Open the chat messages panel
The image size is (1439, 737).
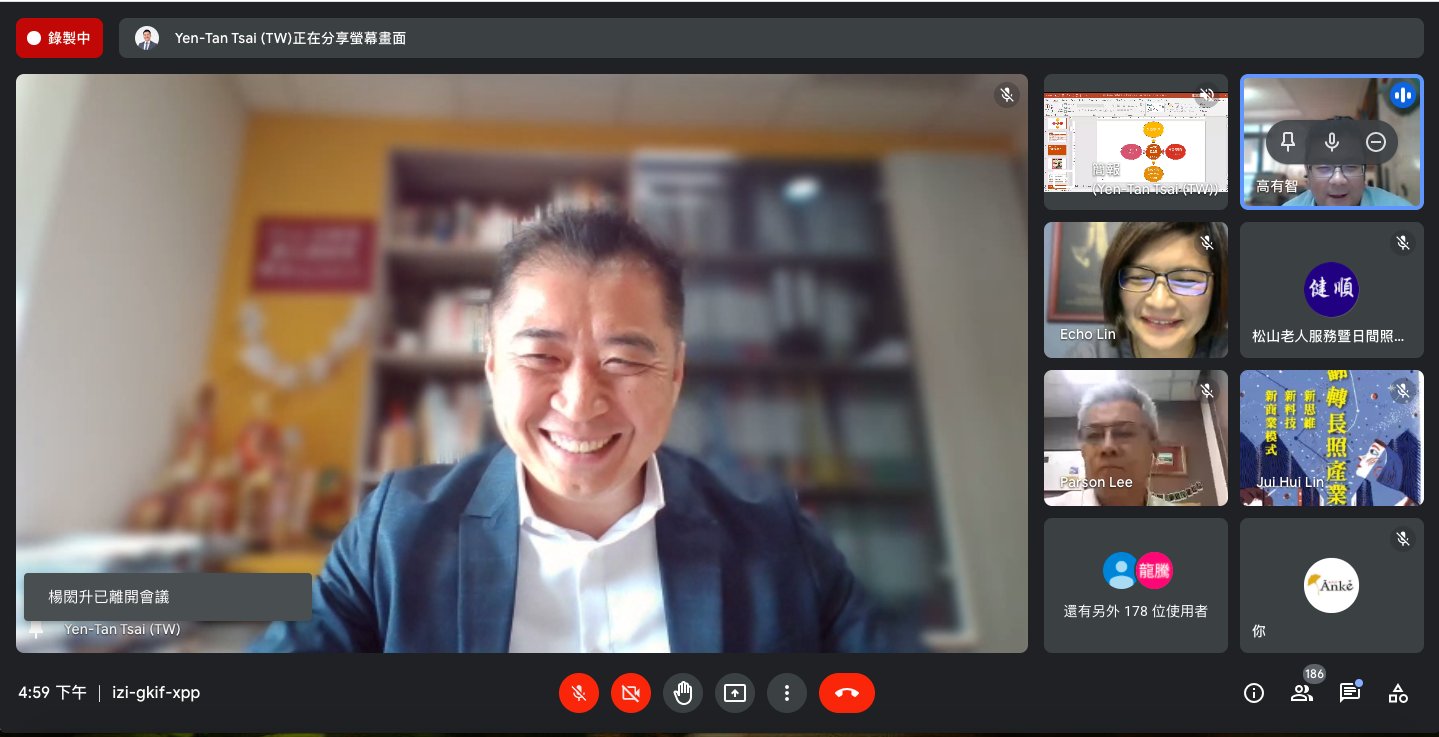click(1350, 693)
